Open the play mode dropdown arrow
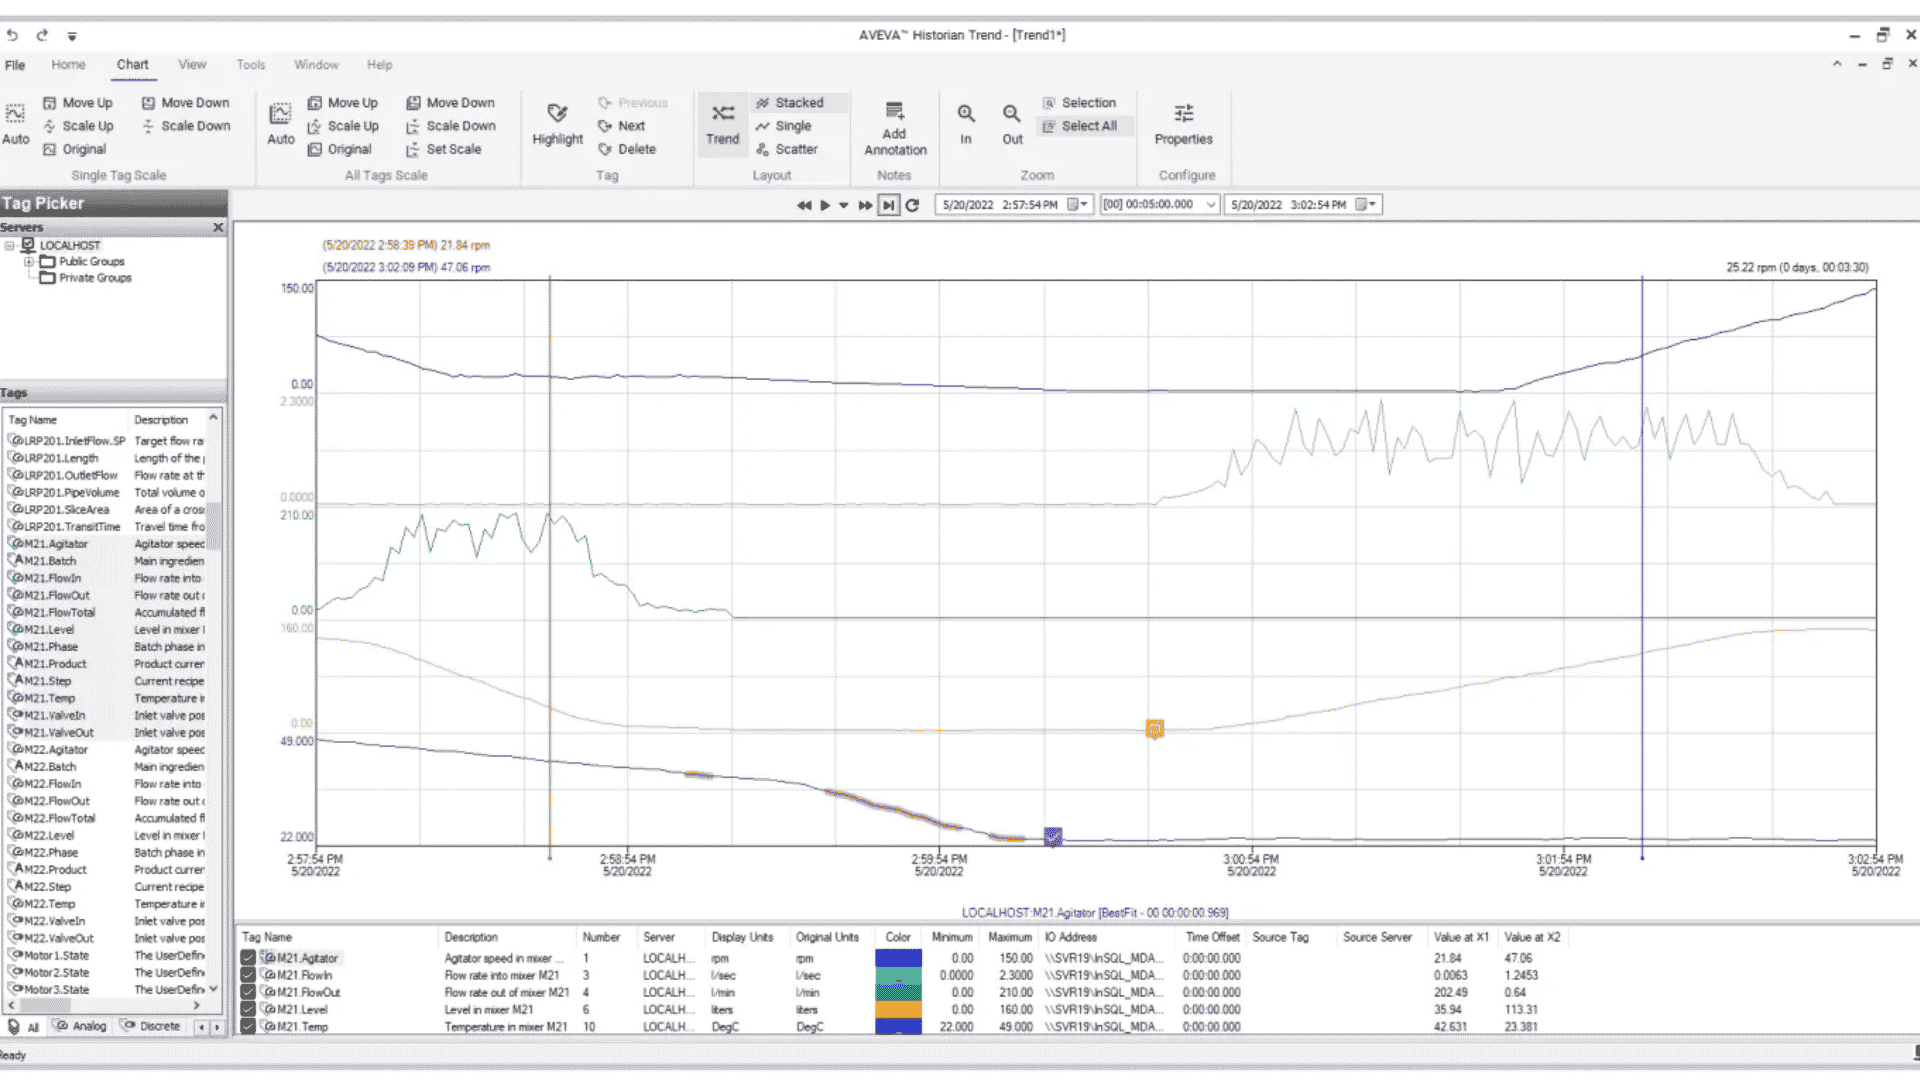The width and height of the screenshot is (1920, 1080). pyautogui.click(x=844, y=205)
